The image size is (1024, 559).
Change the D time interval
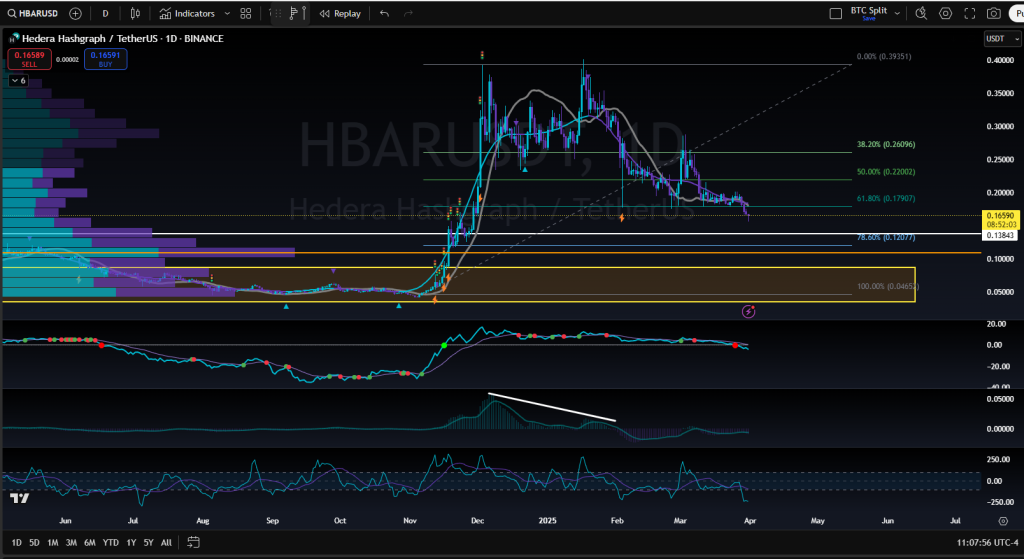105,13
